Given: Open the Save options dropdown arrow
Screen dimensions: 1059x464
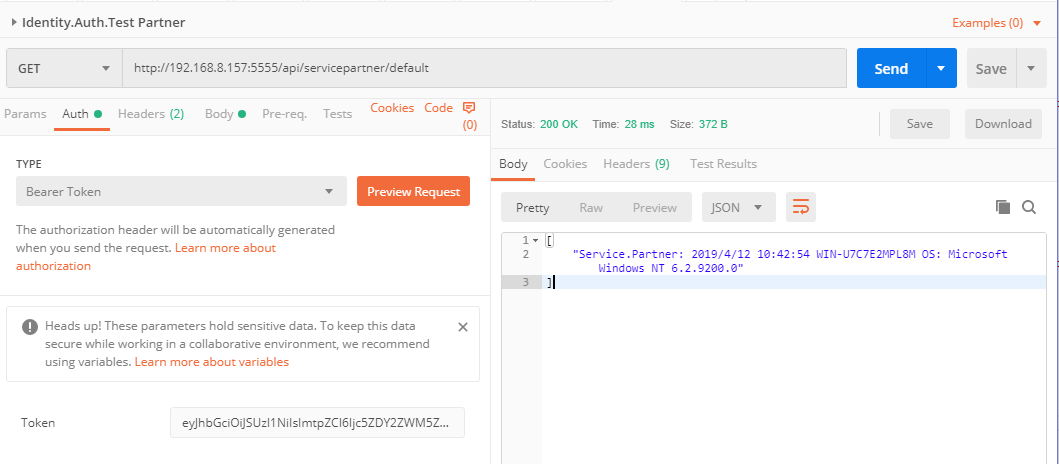Looking at the screenshot, I should (x=1031, y=68).
